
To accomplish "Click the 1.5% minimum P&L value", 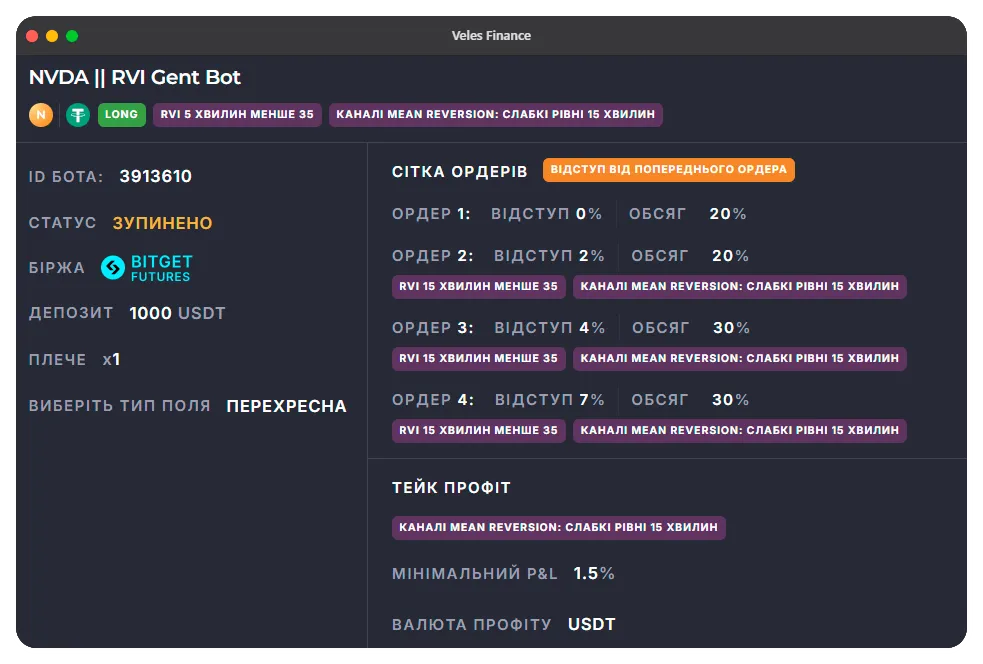I will [593, 574].
